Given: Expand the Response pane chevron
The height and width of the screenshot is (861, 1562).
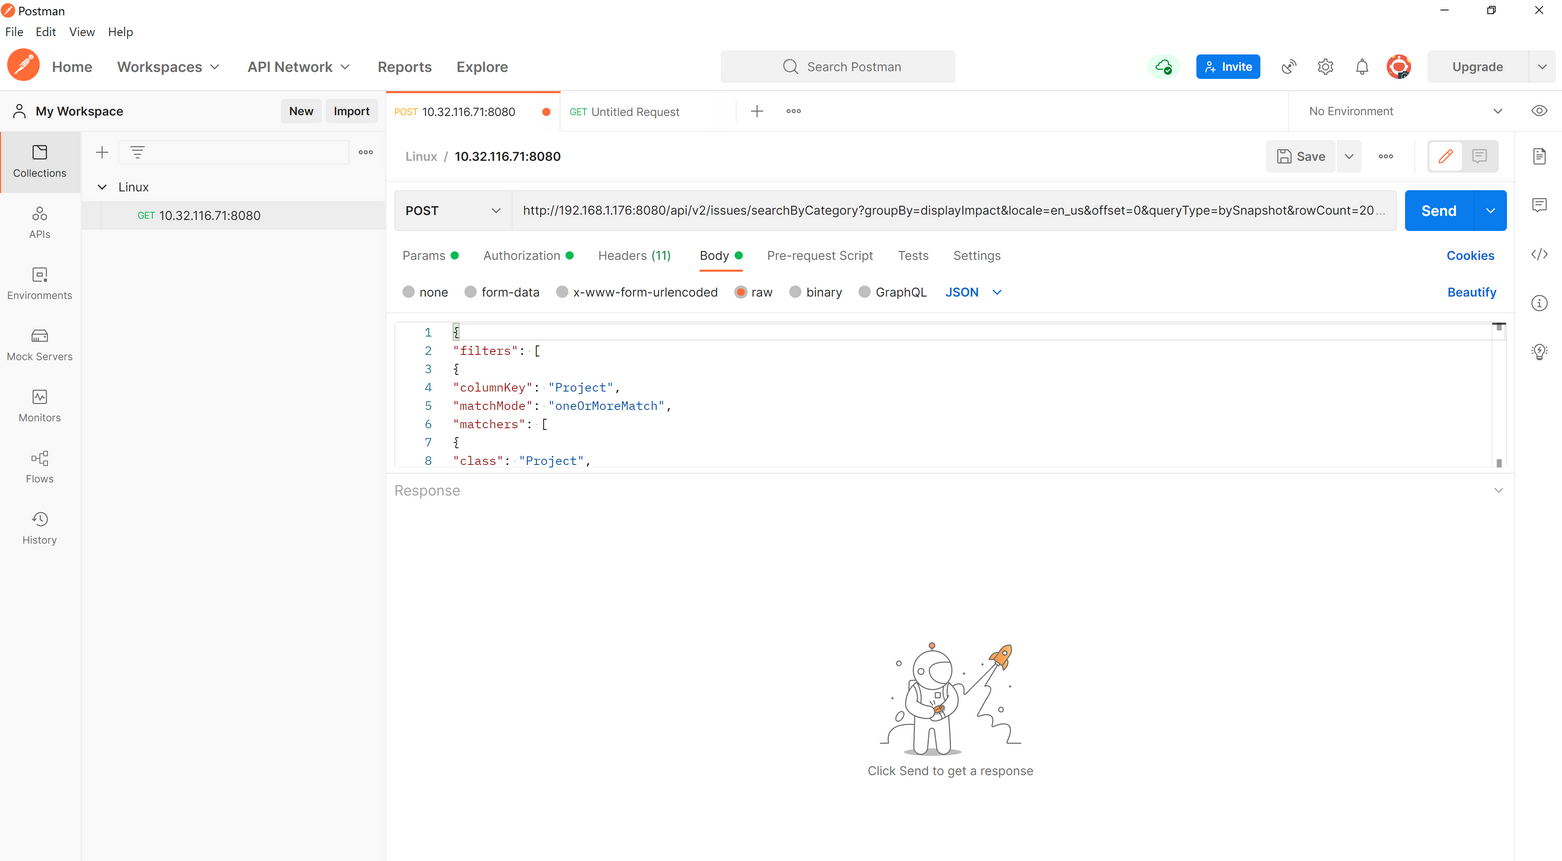Looking at the screenshot, I should coord(1498,491).
